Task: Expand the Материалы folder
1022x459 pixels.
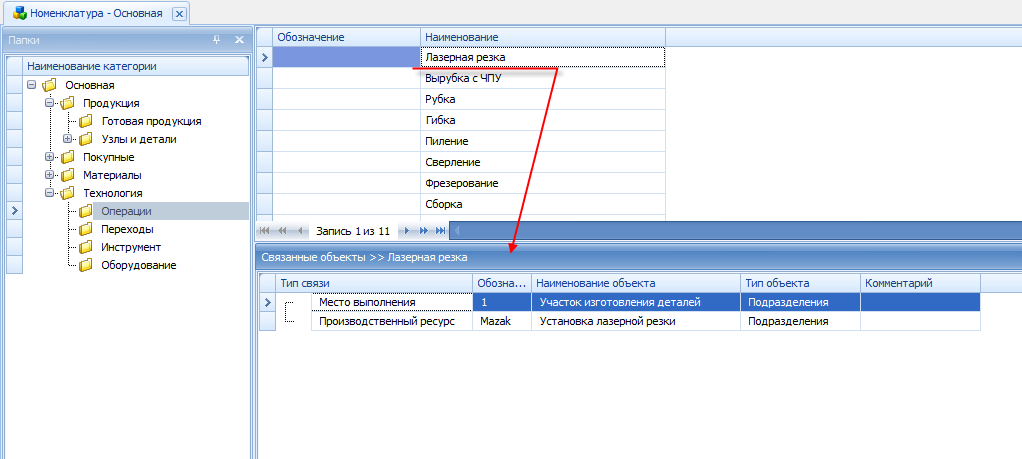Action: (x=49, y=175)
